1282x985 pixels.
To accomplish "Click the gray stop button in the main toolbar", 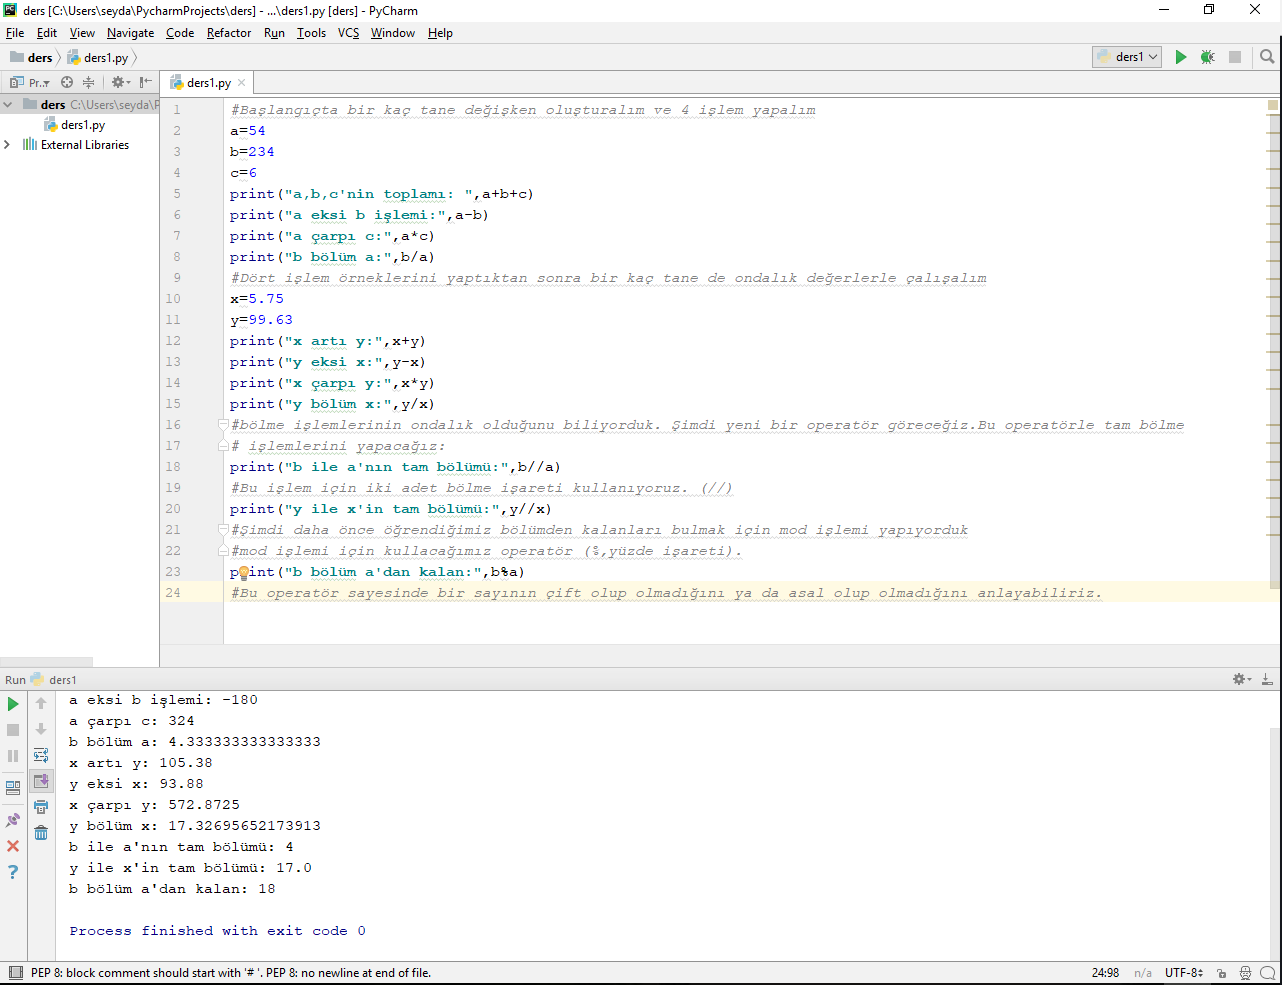I will [x=1235, y=57].
